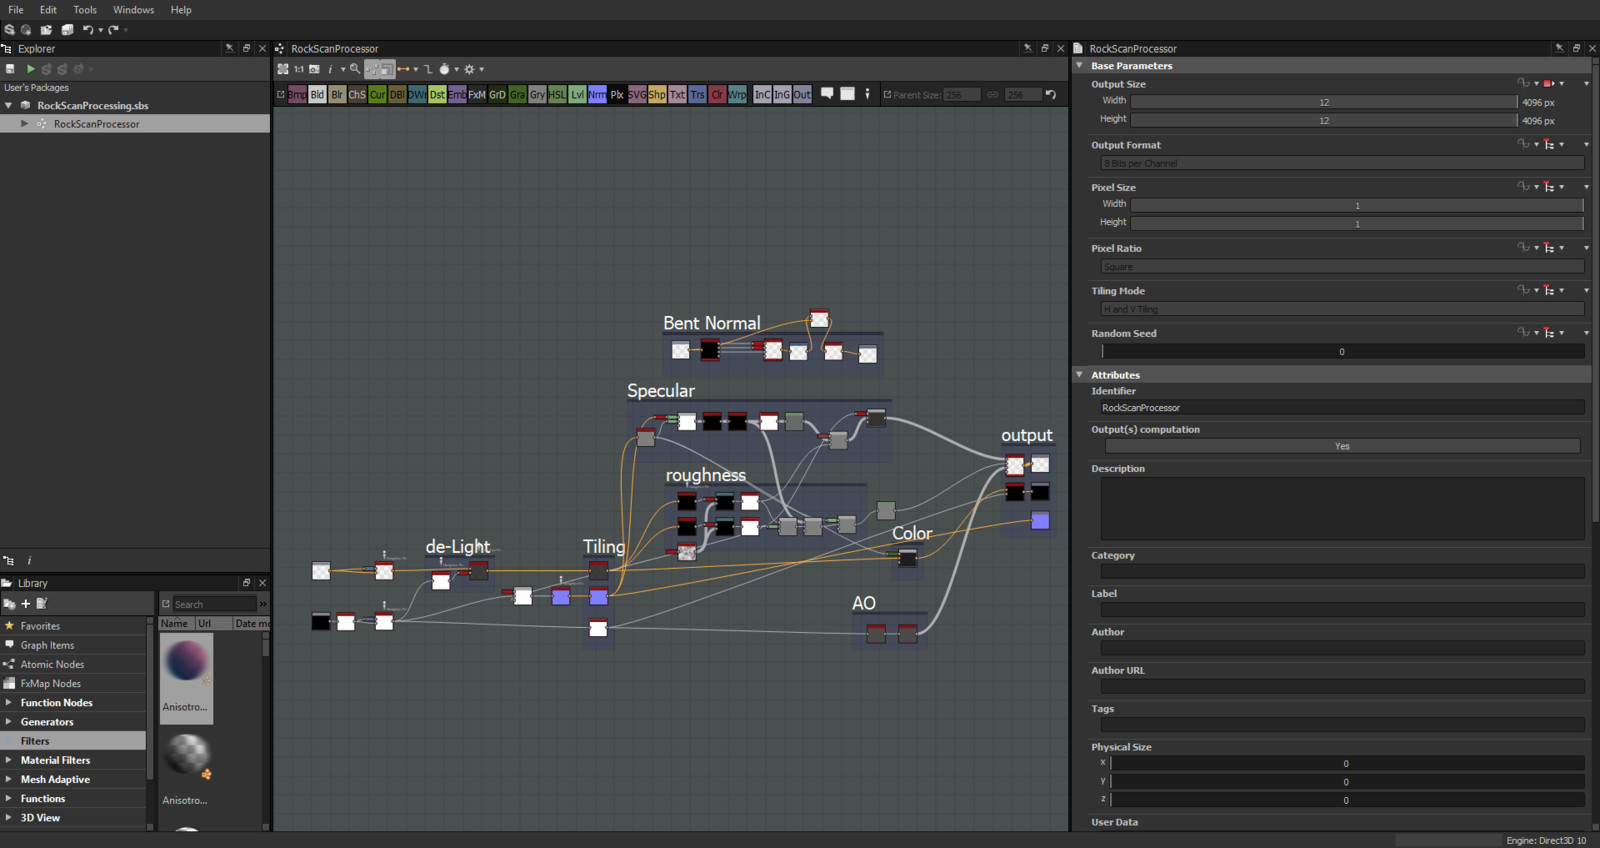Add a Blur node with Blr icon
This screenshot has width=1600, height=848.
[337, 94]
